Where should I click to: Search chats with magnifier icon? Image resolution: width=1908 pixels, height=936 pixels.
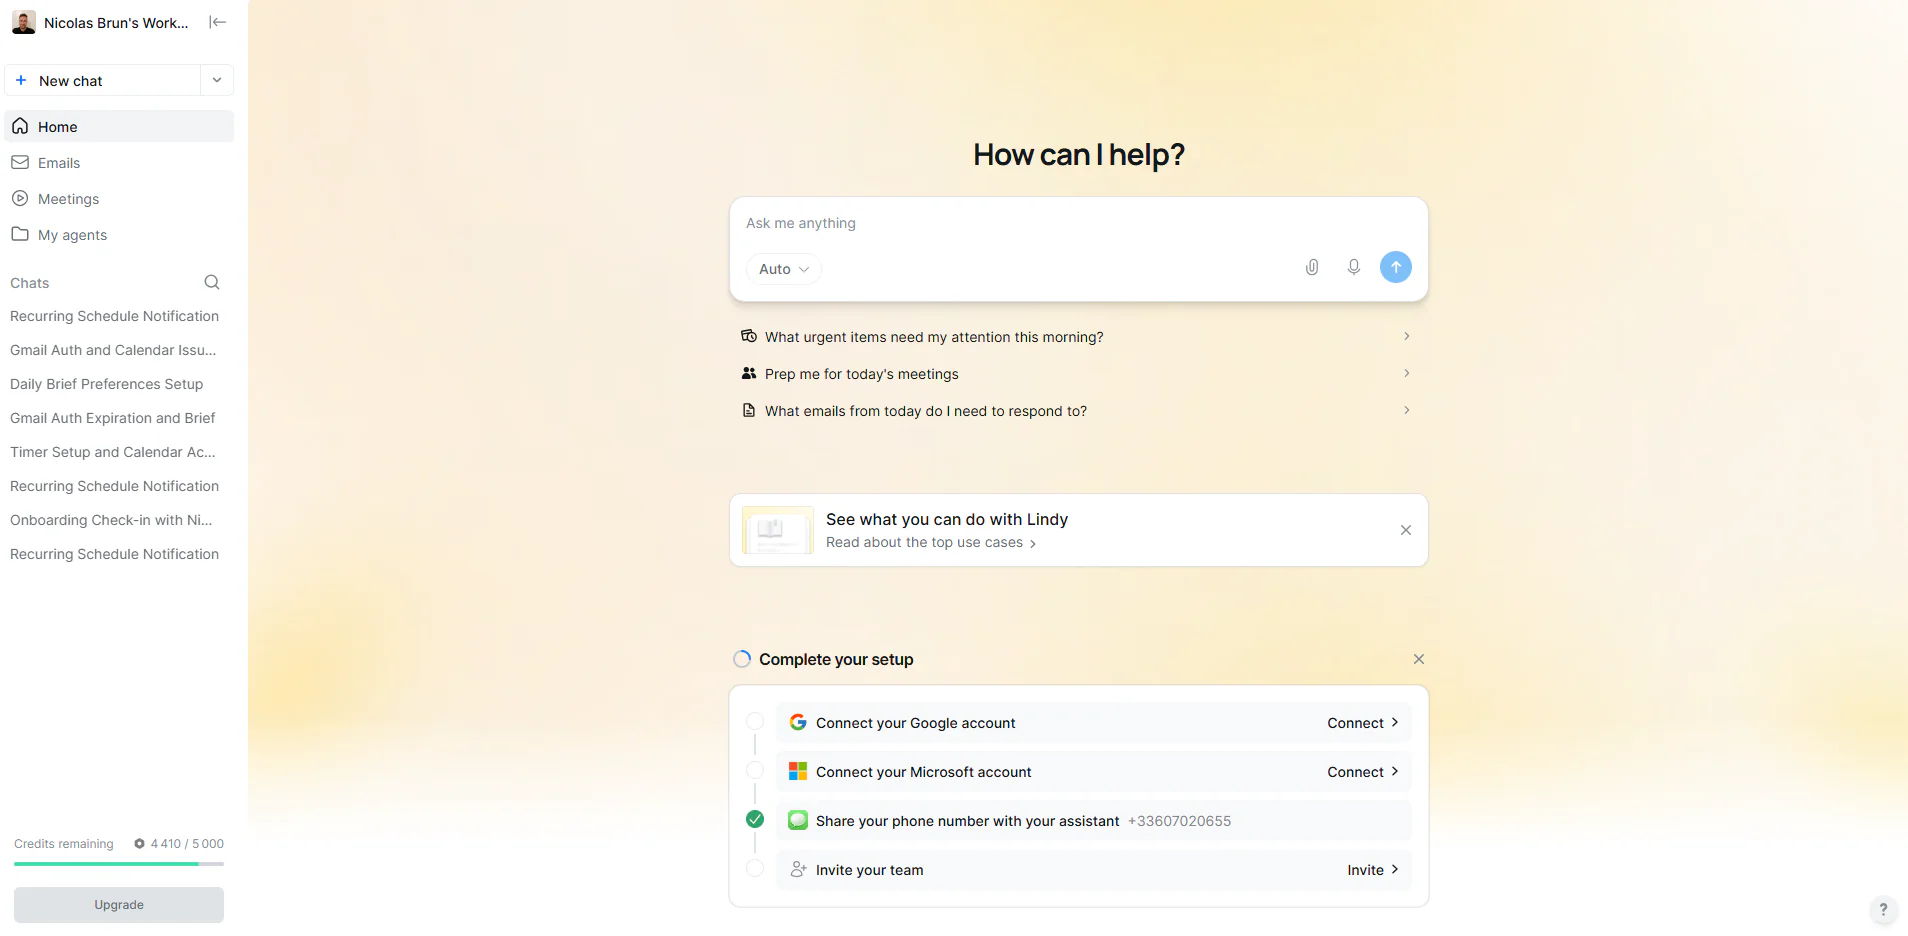pos(212,282)
